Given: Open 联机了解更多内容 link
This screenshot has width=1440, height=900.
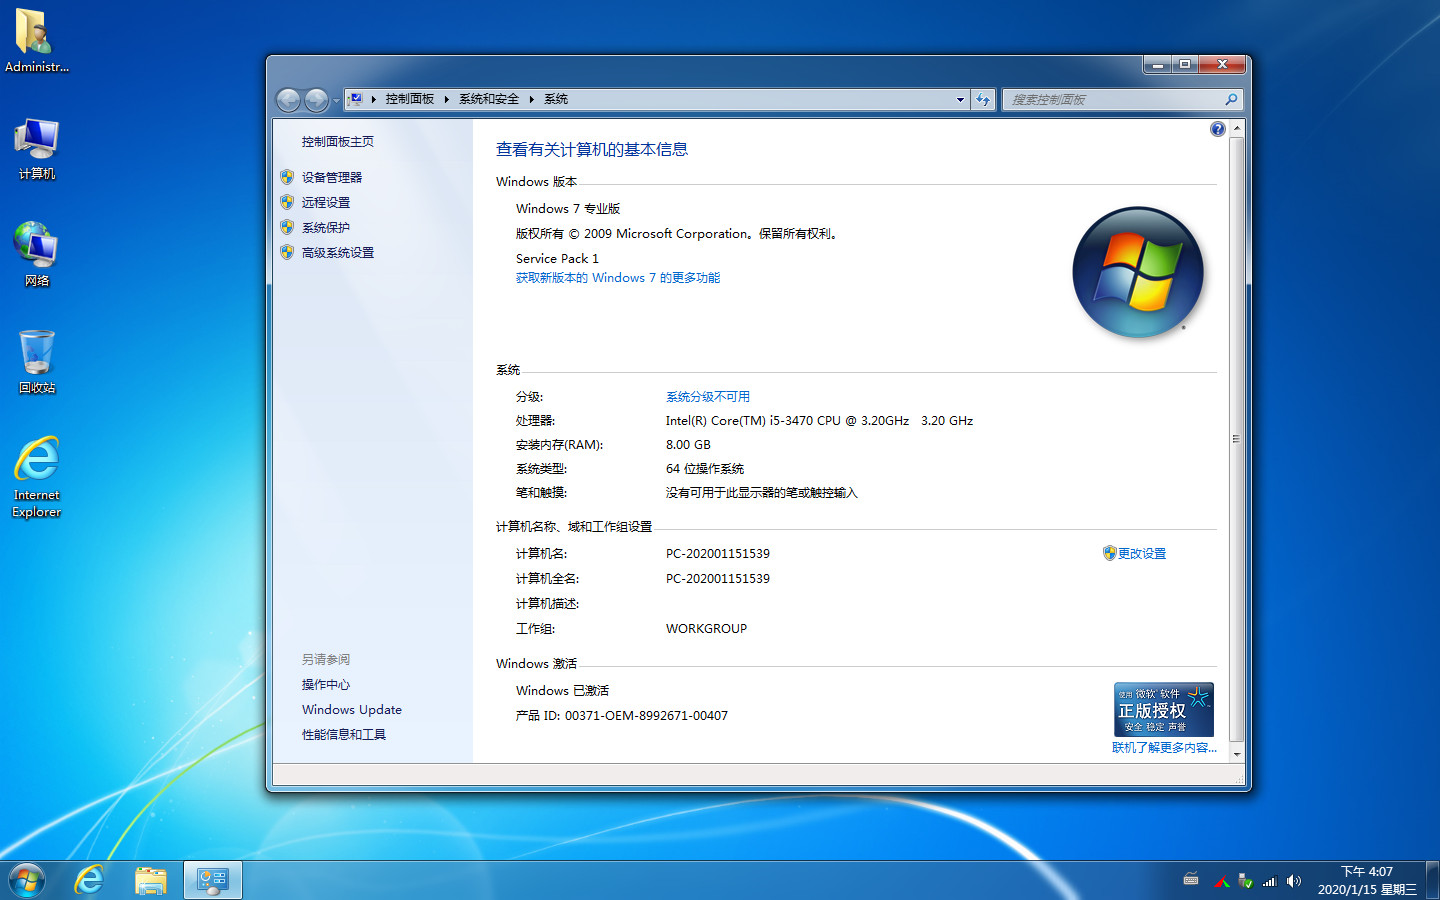Looking at the screenshot, I should click(1164, 748).
